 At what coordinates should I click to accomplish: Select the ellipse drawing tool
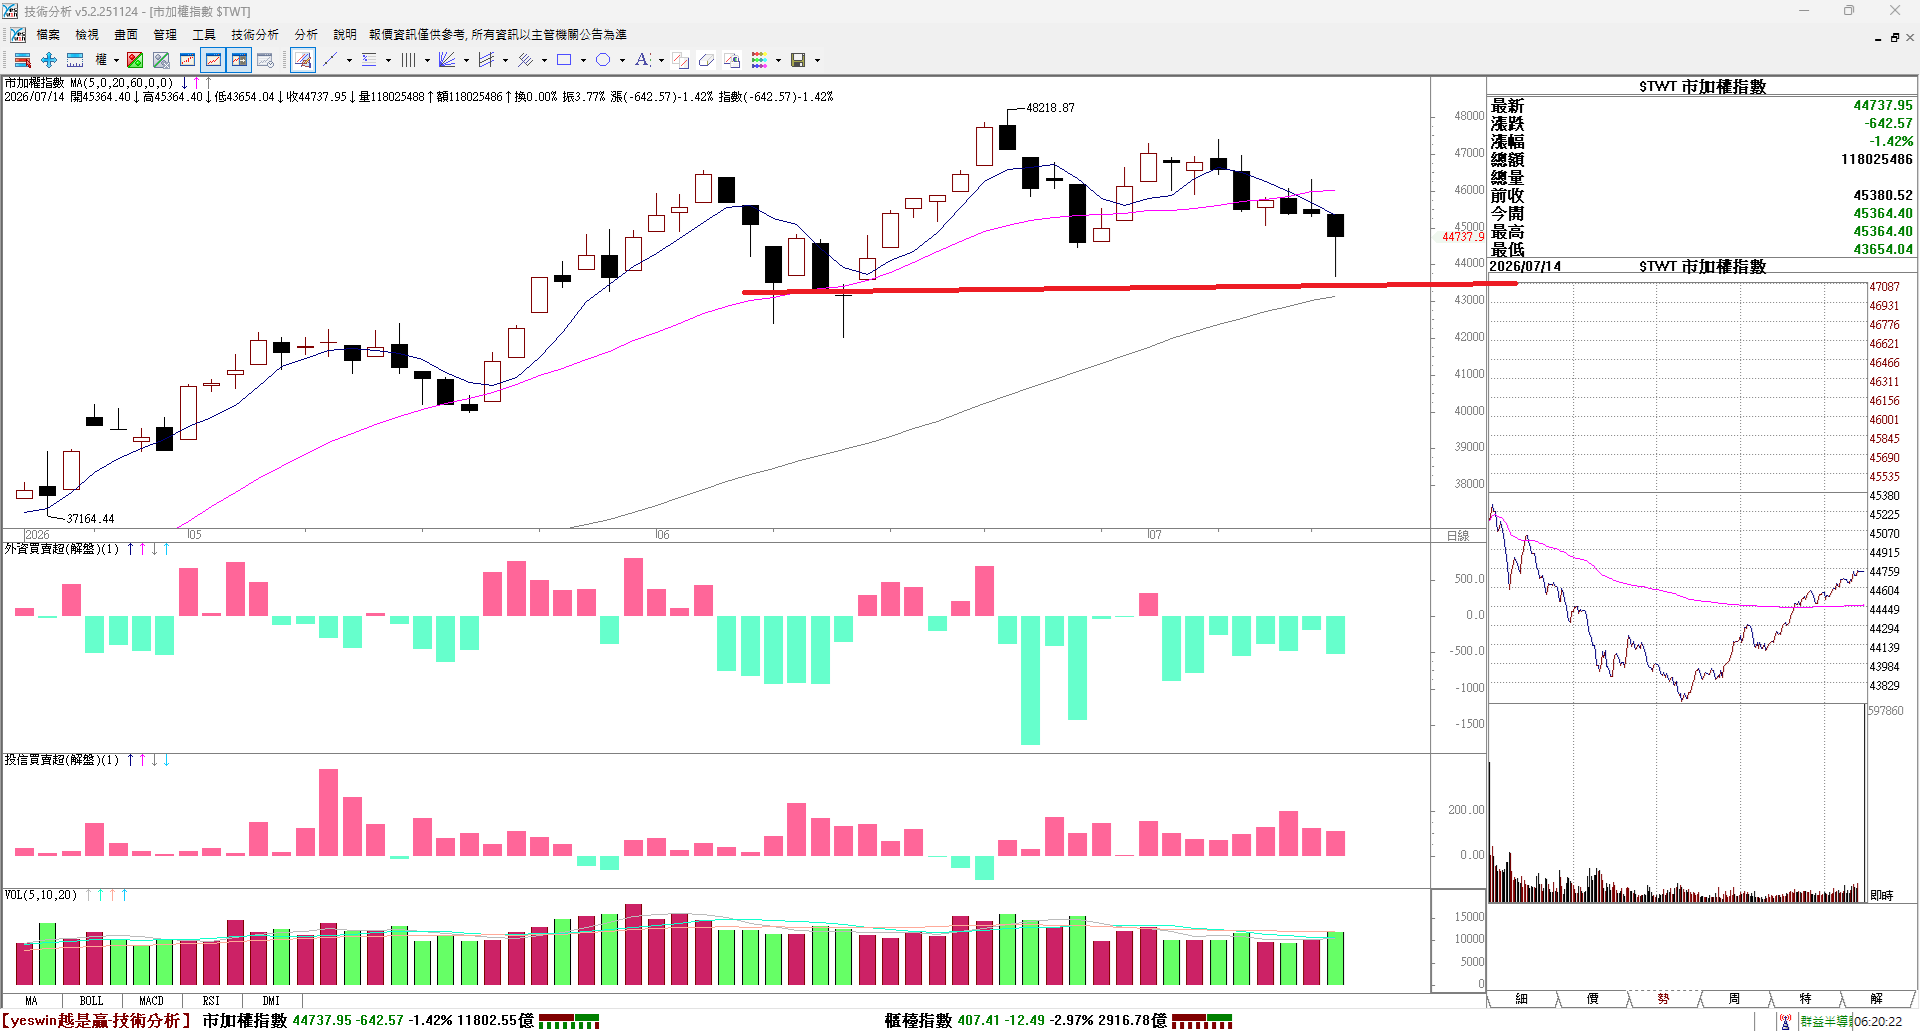point(603,60)
